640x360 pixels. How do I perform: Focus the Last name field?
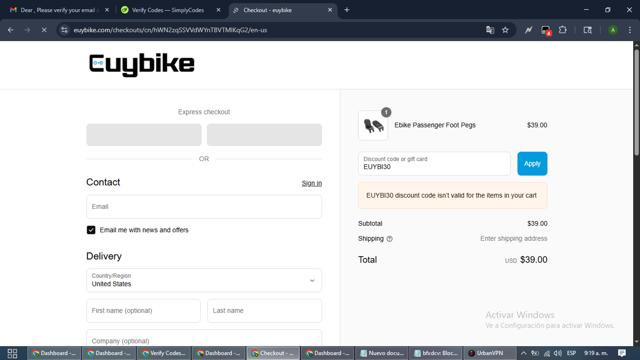click(x=264, y=311)
